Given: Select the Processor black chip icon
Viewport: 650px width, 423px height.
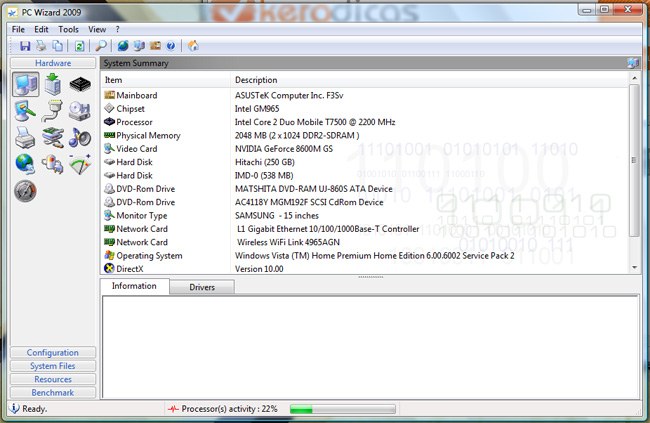Looking at the screenshot, I should coord(80,84).
